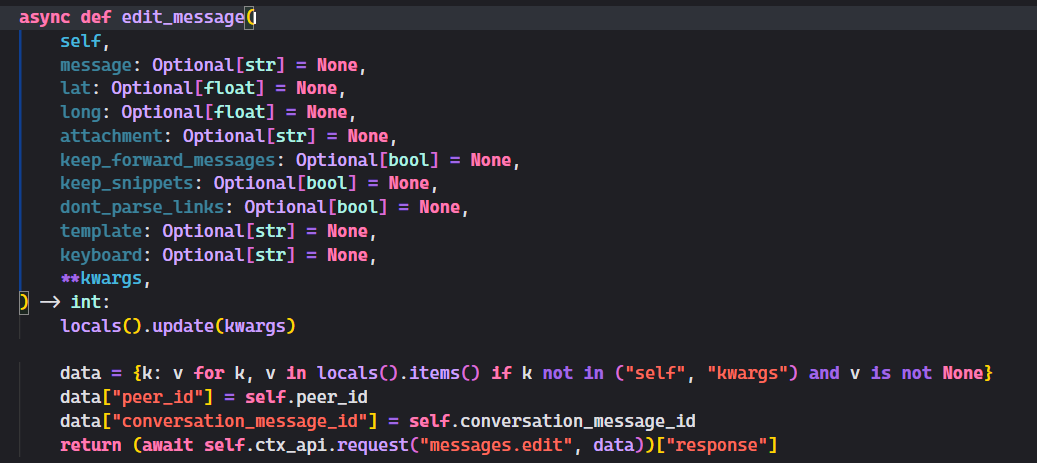Click the attachment parameter name
The height and width of the screenshot is (463, 1037).
coord(111,136)
